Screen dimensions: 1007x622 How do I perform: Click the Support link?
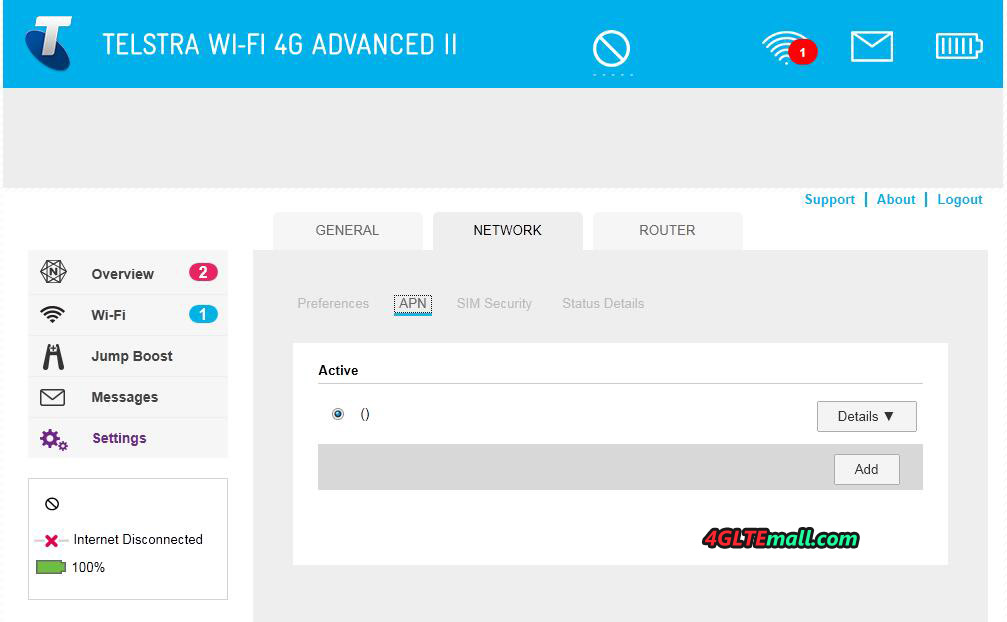829,199
